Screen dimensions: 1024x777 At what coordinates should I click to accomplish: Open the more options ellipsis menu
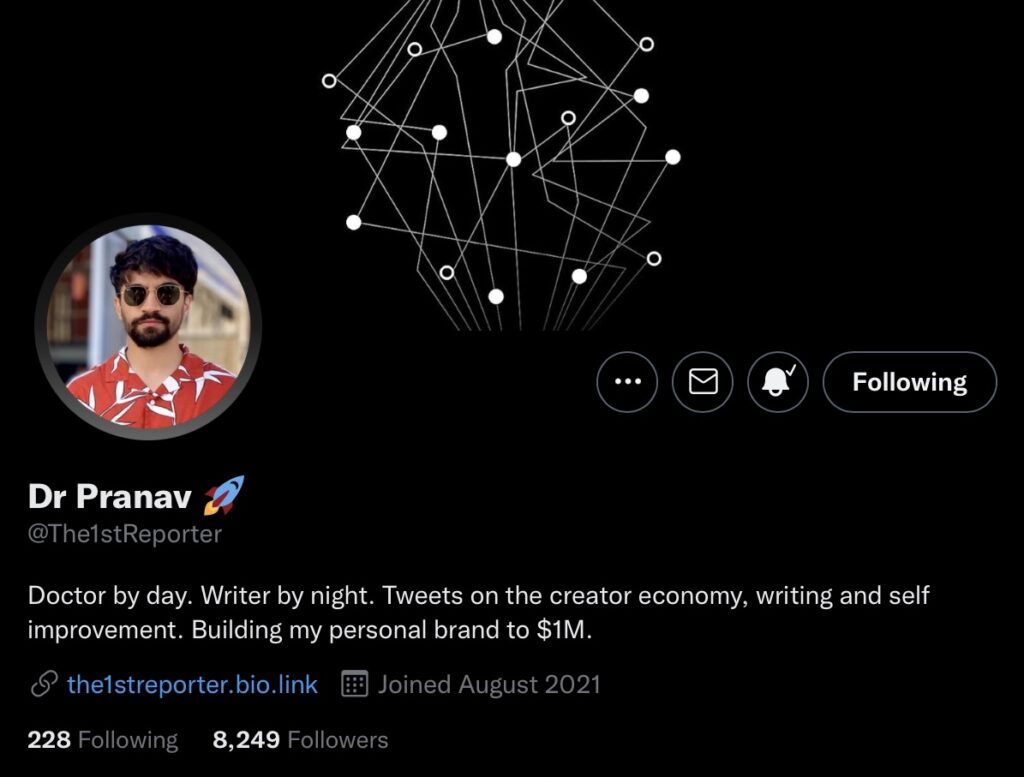(627, 382)
